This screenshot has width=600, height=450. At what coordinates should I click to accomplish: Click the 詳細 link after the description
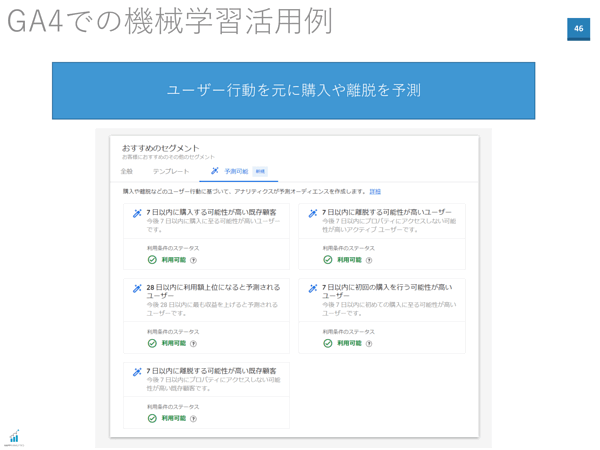click(375, 191)
